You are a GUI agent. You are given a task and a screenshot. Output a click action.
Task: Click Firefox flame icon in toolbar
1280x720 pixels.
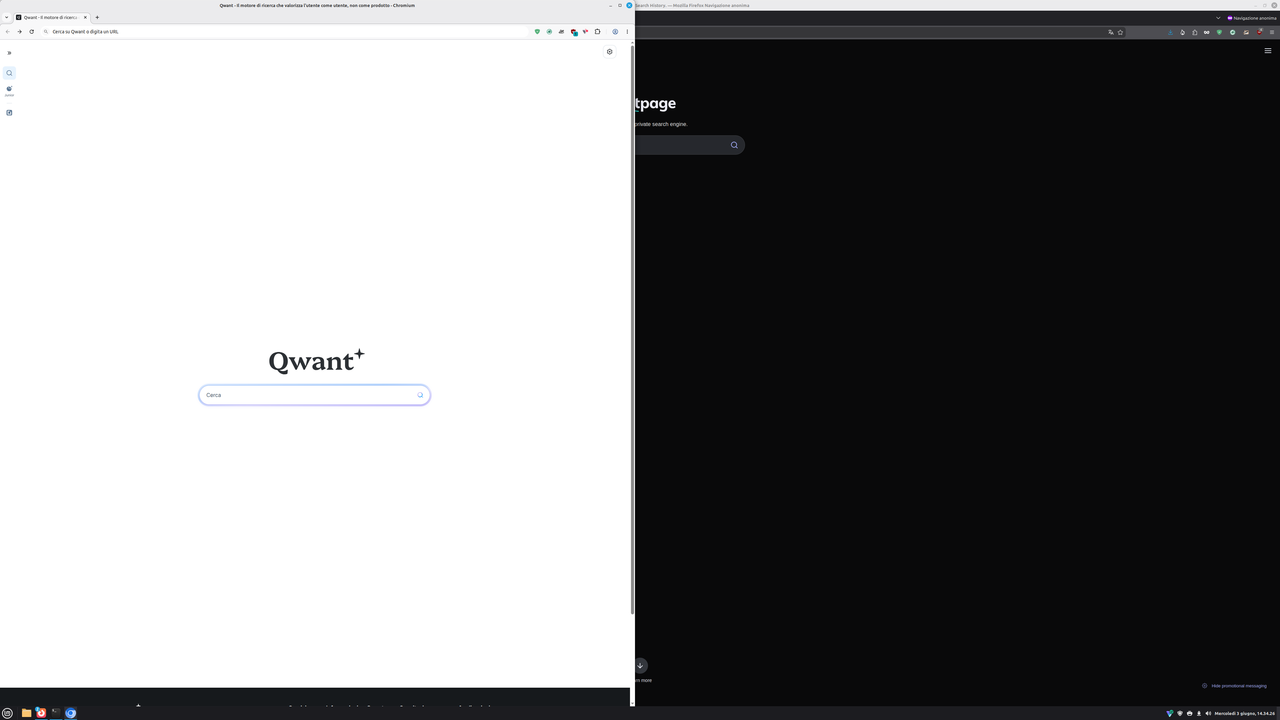(x=1182, y=32)
